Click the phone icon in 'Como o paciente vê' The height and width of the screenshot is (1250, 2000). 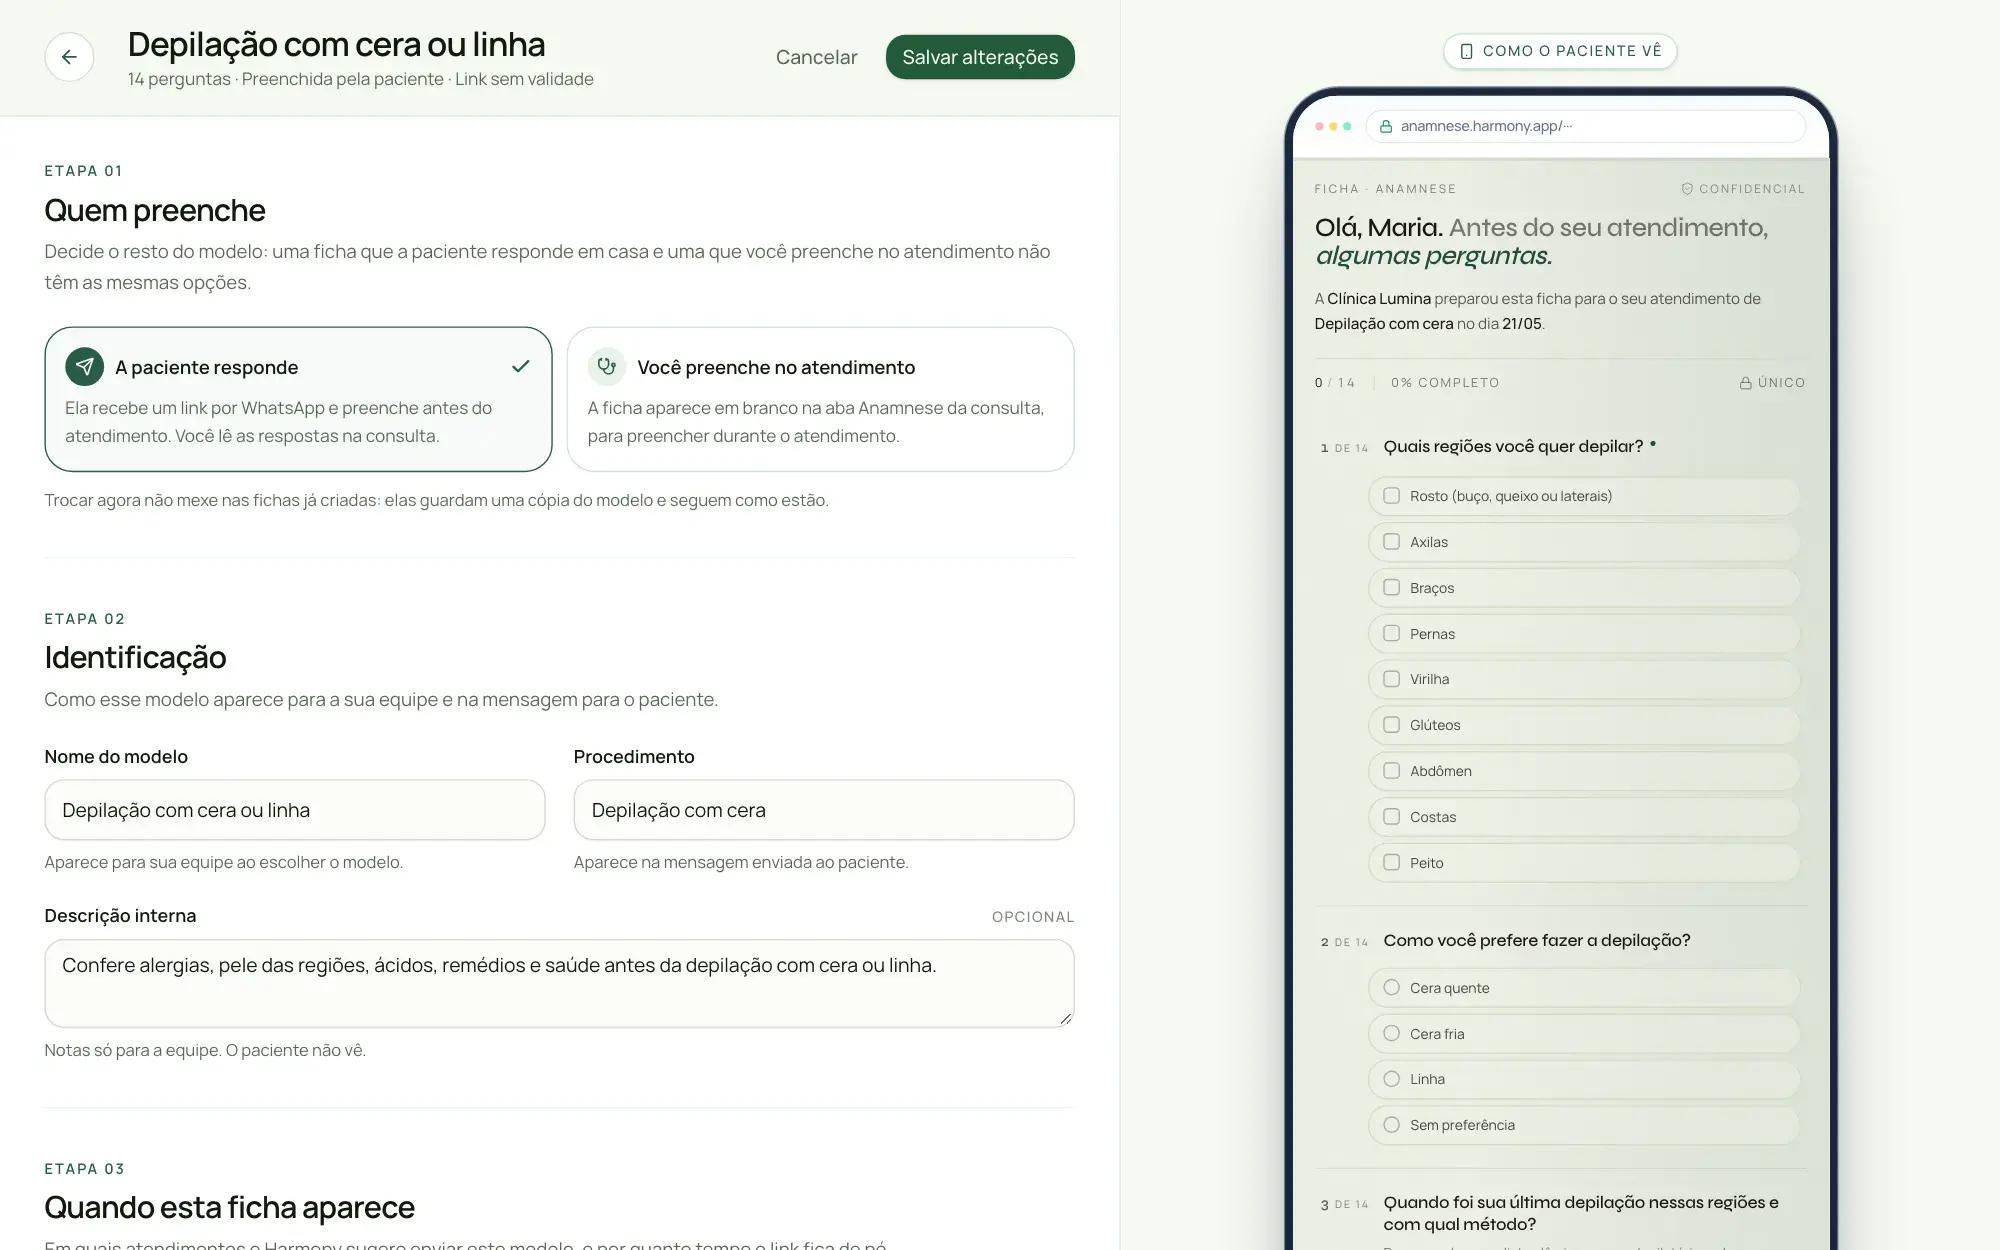[x=1467, y=51]
